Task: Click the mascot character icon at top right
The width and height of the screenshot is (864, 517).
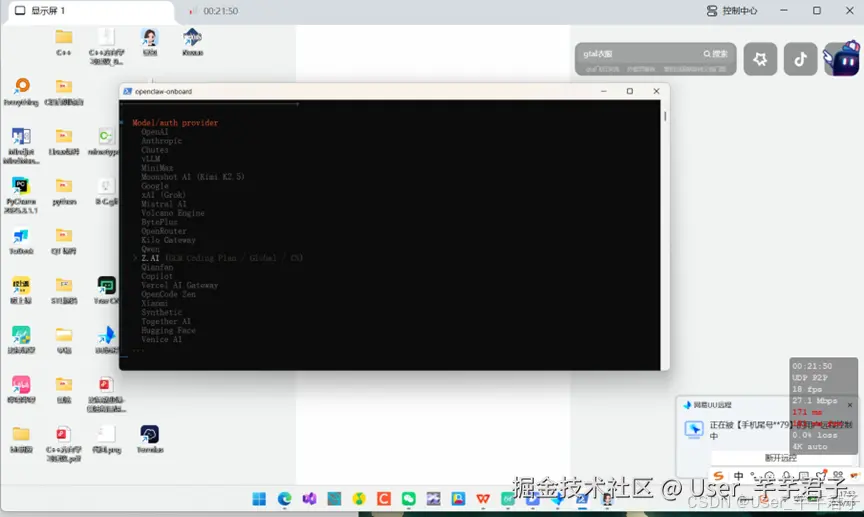Action: (x=841, y=58)
